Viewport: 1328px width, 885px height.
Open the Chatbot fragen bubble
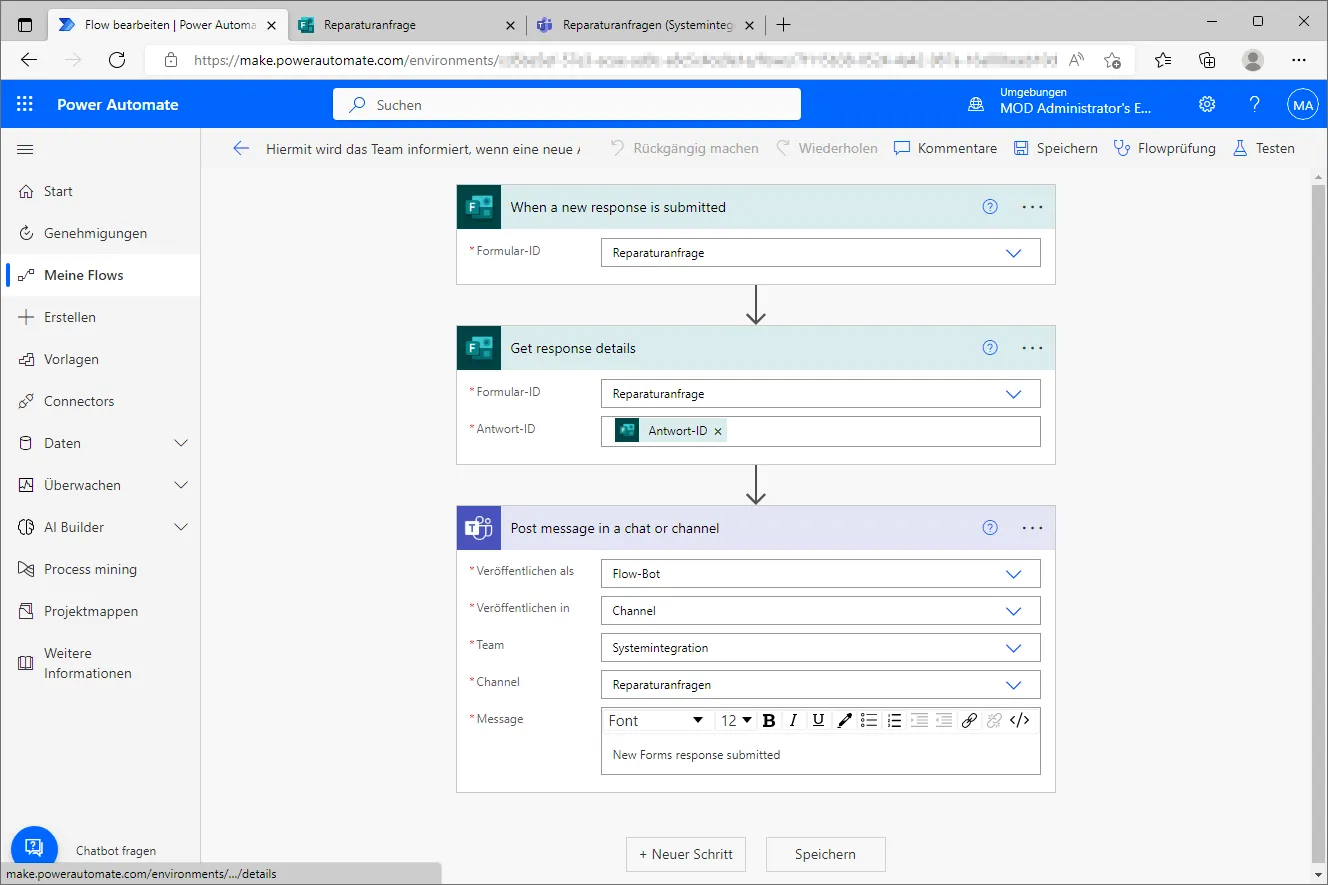tap(34, 850)
